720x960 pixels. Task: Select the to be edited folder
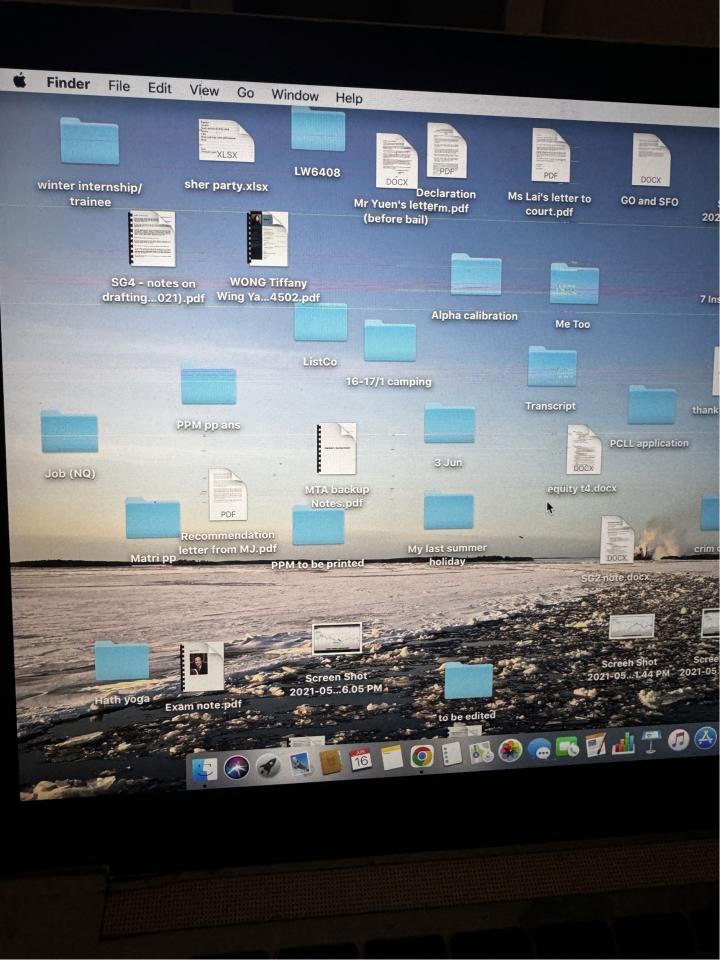(x=468, y=681)
